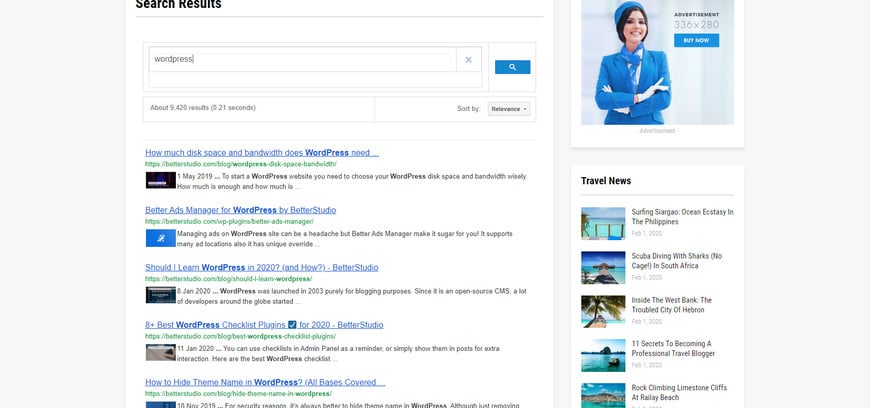Open 'How much disk space and bandwidth' result
The image size is (870, 408).
coord(262,153)
